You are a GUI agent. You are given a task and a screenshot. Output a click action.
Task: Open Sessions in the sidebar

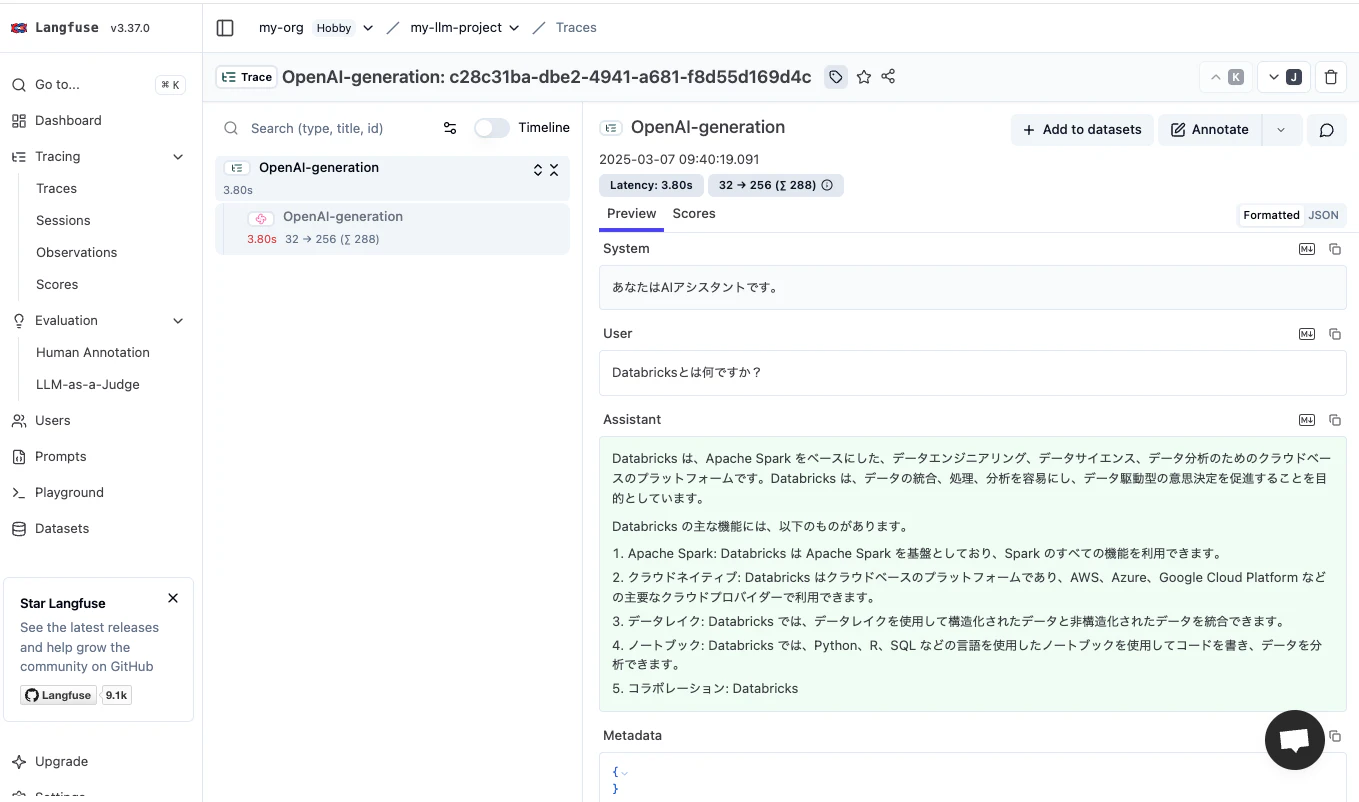[x=63, y=220]
